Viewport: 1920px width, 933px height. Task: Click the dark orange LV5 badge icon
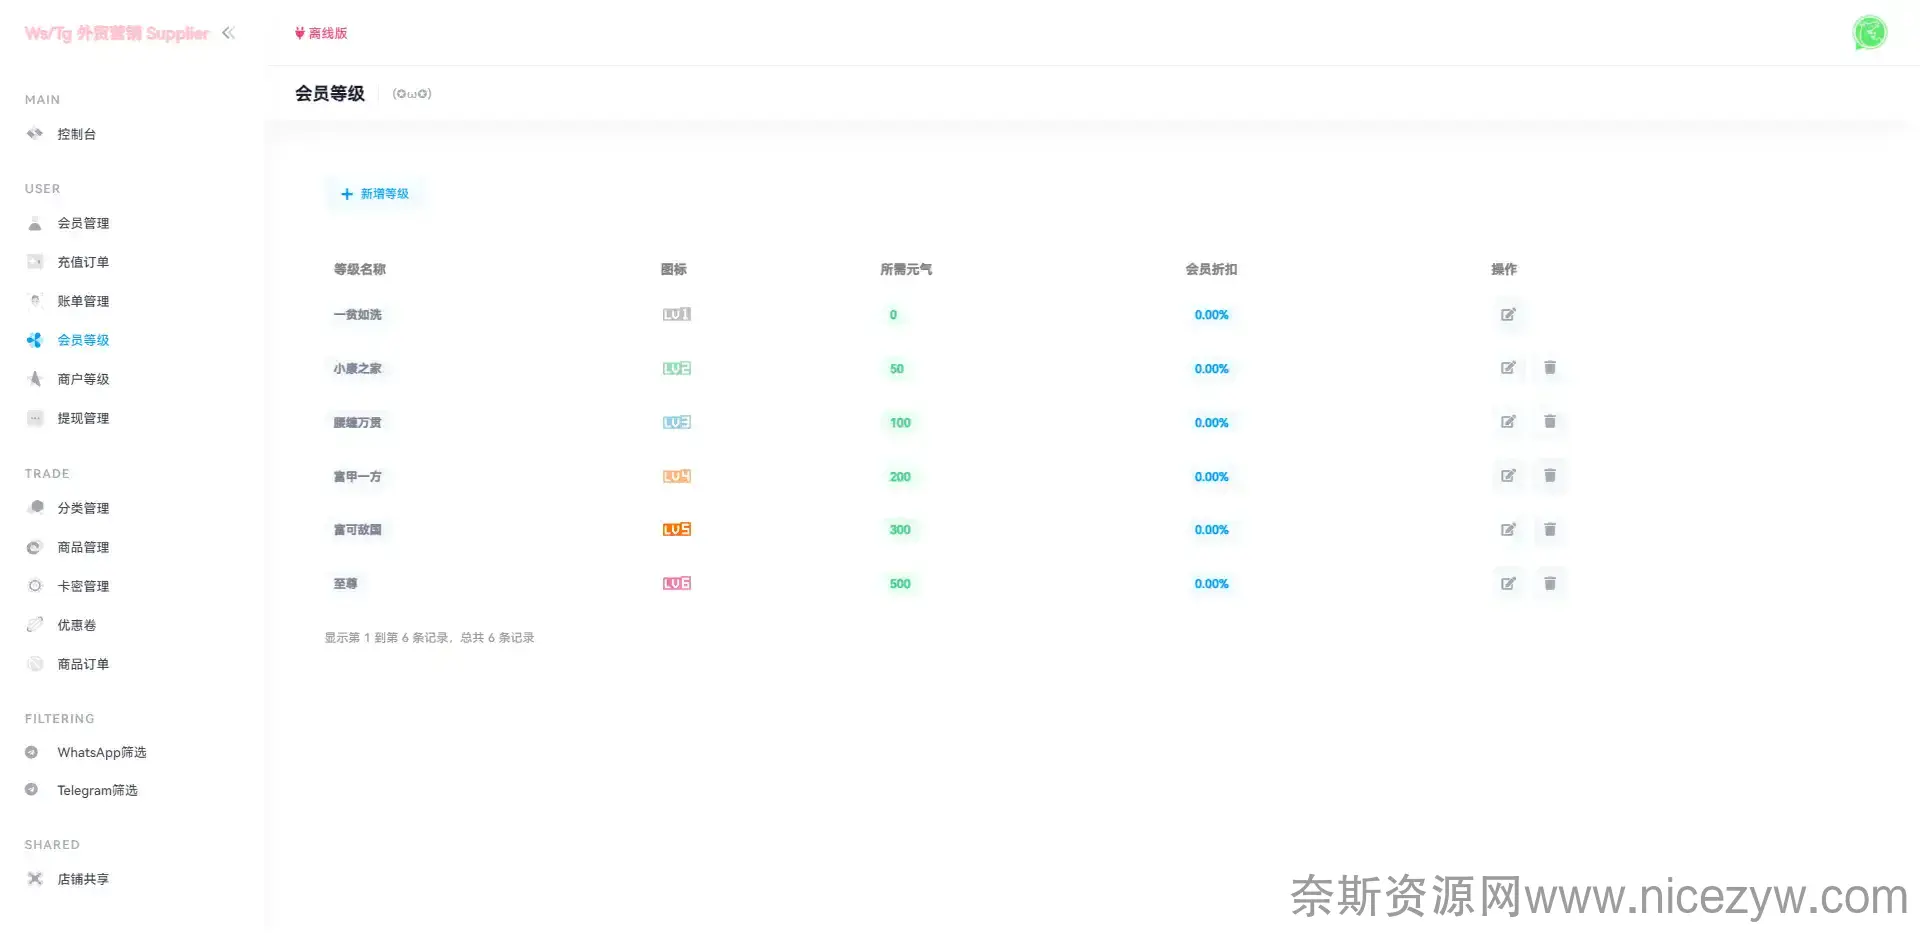677,529
